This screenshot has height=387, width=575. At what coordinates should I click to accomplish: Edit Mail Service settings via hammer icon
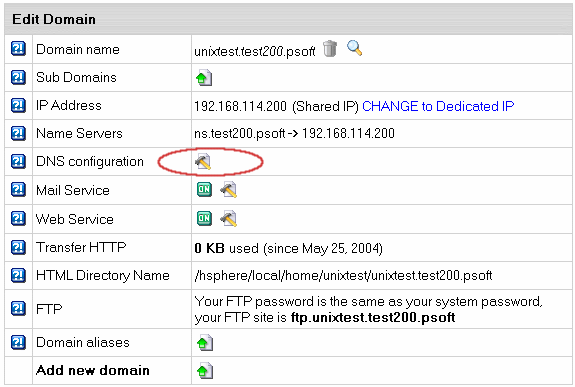(228, 190)
